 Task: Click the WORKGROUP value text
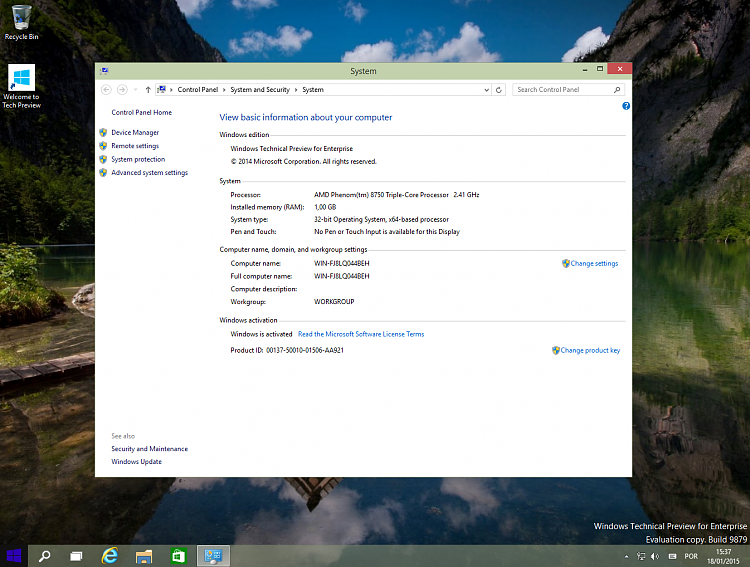(334, 302)
